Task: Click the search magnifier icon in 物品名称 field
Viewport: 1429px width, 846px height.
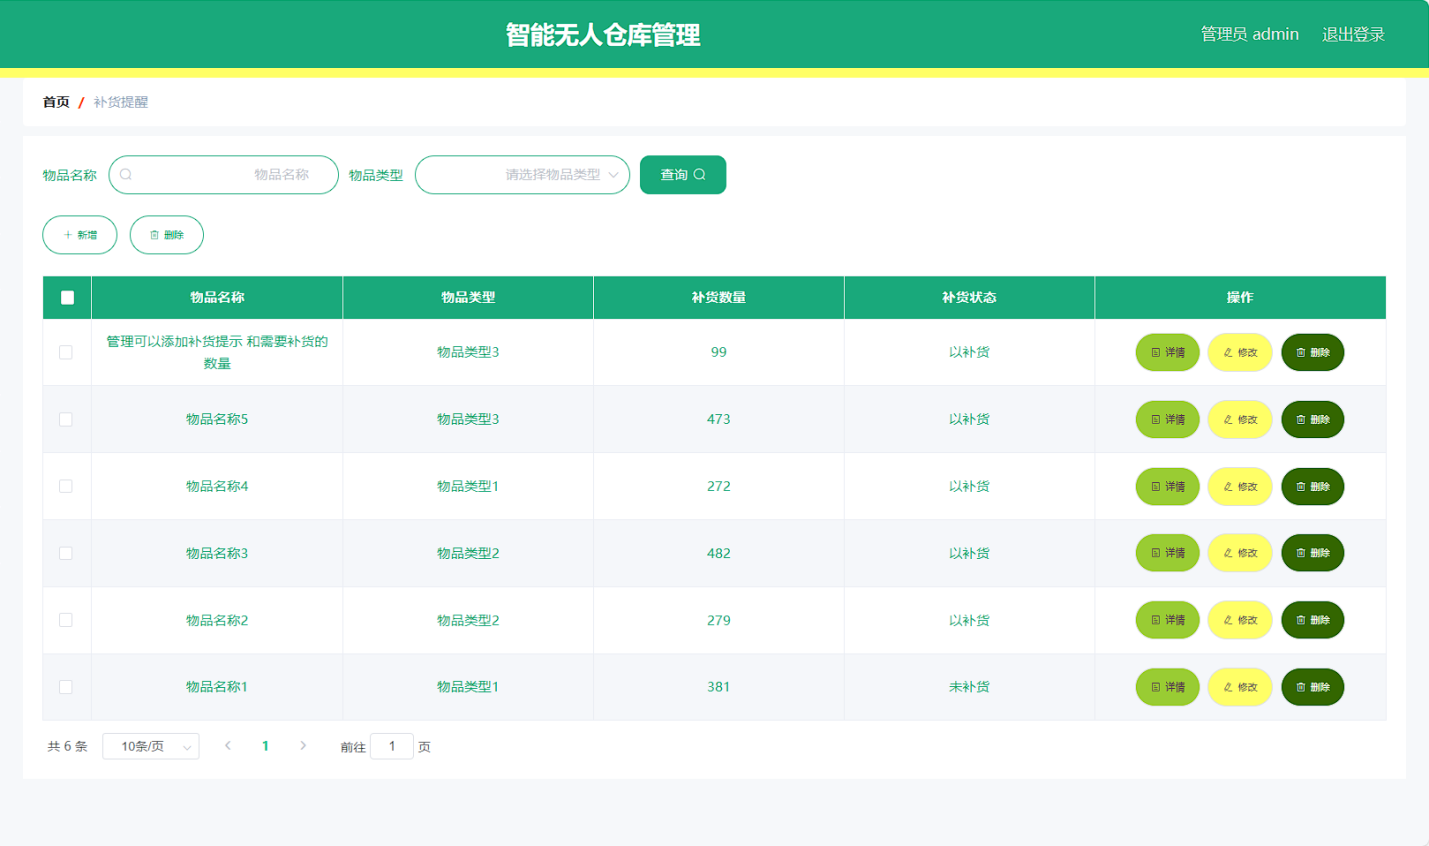Action: tap(126, 175)
